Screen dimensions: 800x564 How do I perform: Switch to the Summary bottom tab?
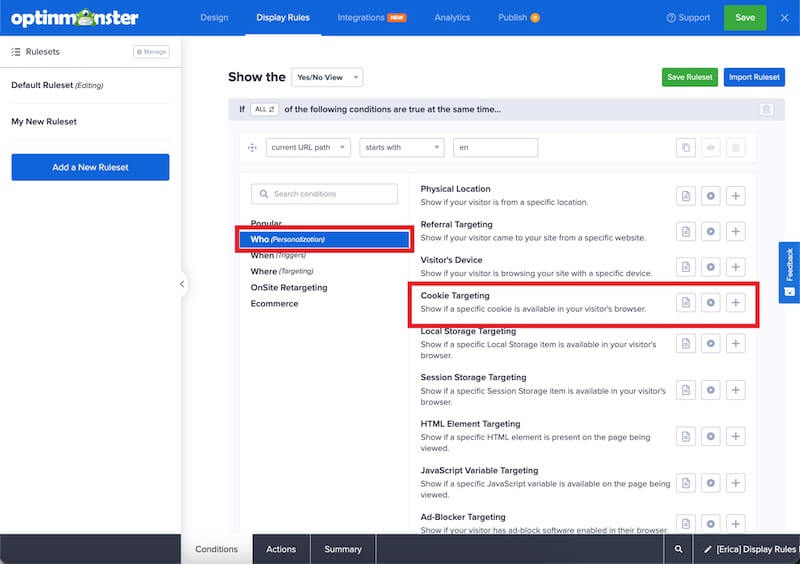[343, 549]
